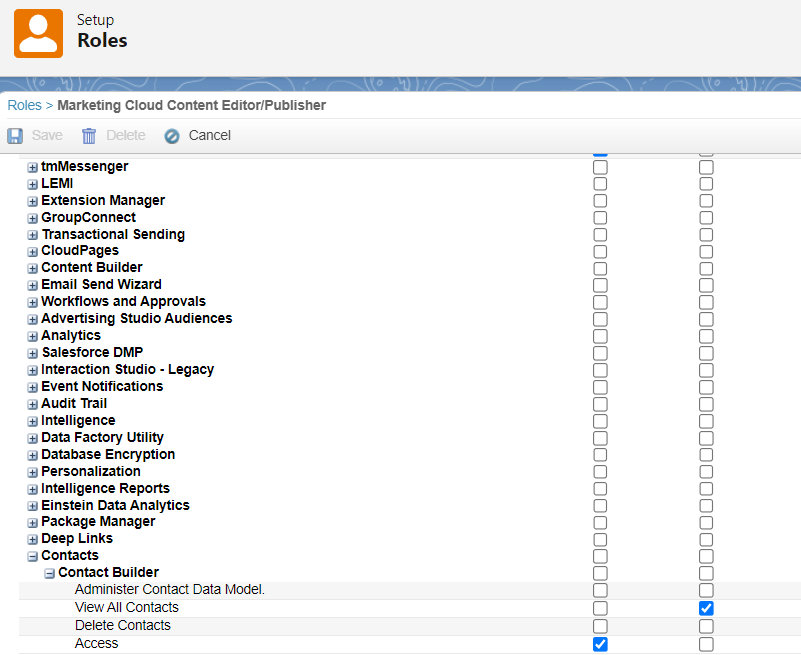Collapse the Contact Builder node
The image size is (801, 655).
[50, 573]
